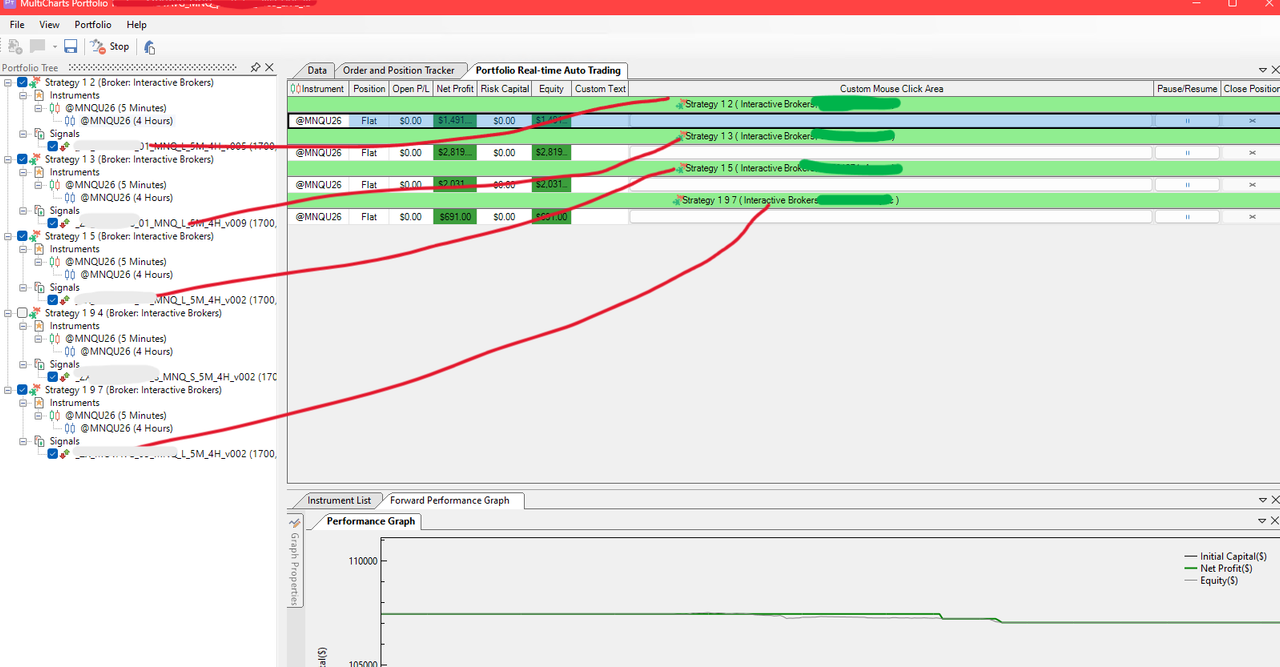Click the Instruments star icon under Strategy 1 3
The height and width of the screenshot is (667, 1280).
(40, 172)
